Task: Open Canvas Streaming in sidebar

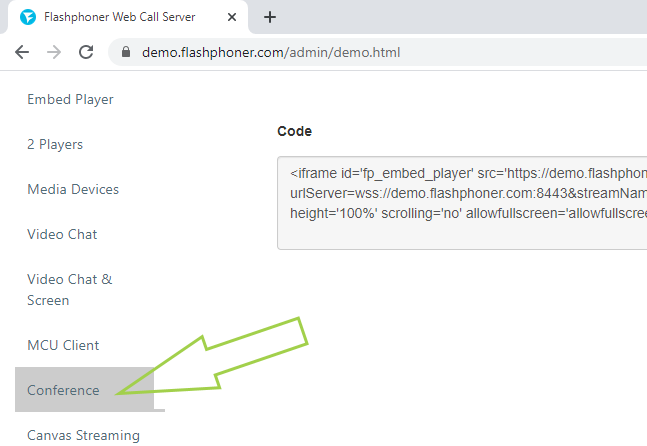Action: (83, 435)
